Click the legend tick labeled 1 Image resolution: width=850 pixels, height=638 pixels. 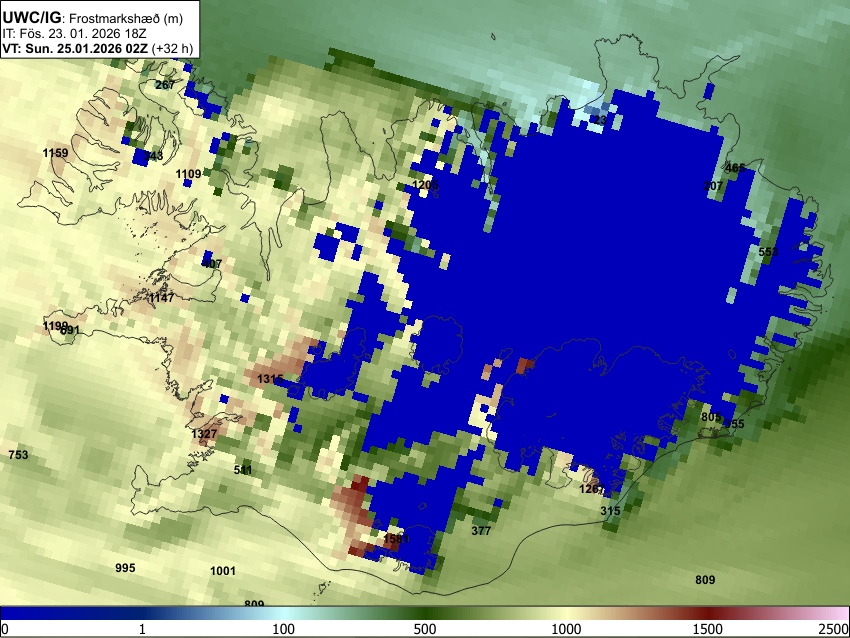pos(142,629)
